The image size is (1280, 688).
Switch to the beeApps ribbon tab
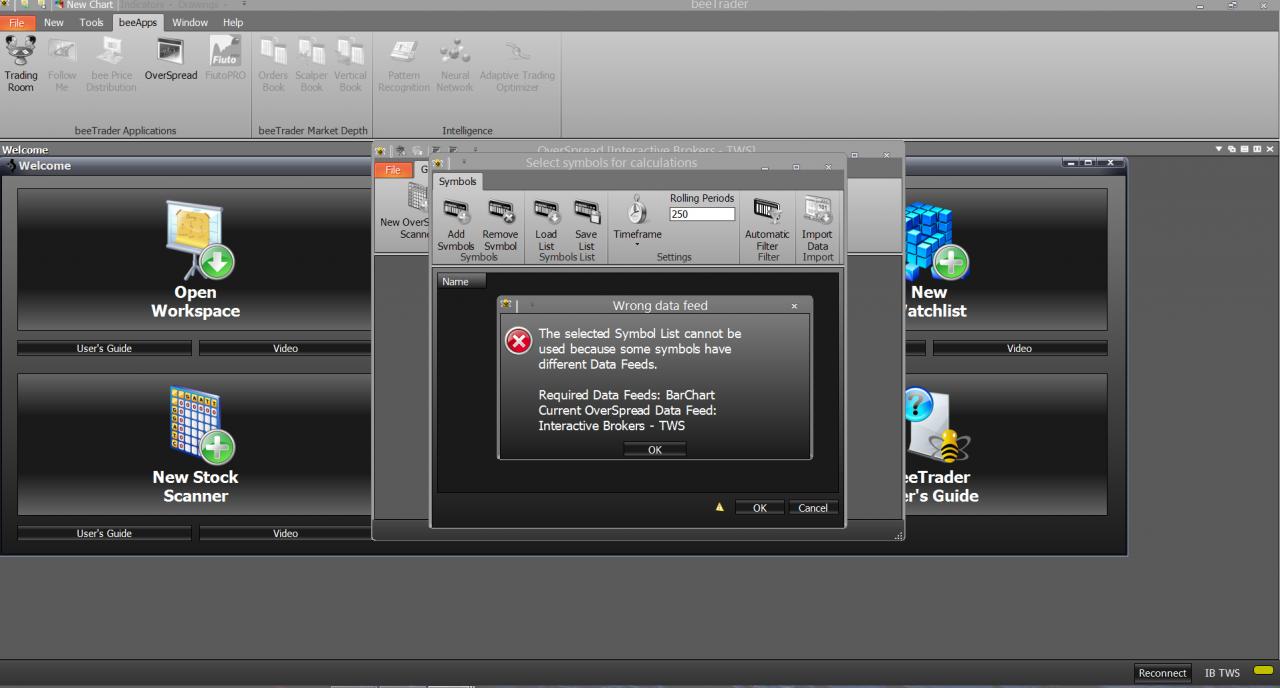click(138, 22)
